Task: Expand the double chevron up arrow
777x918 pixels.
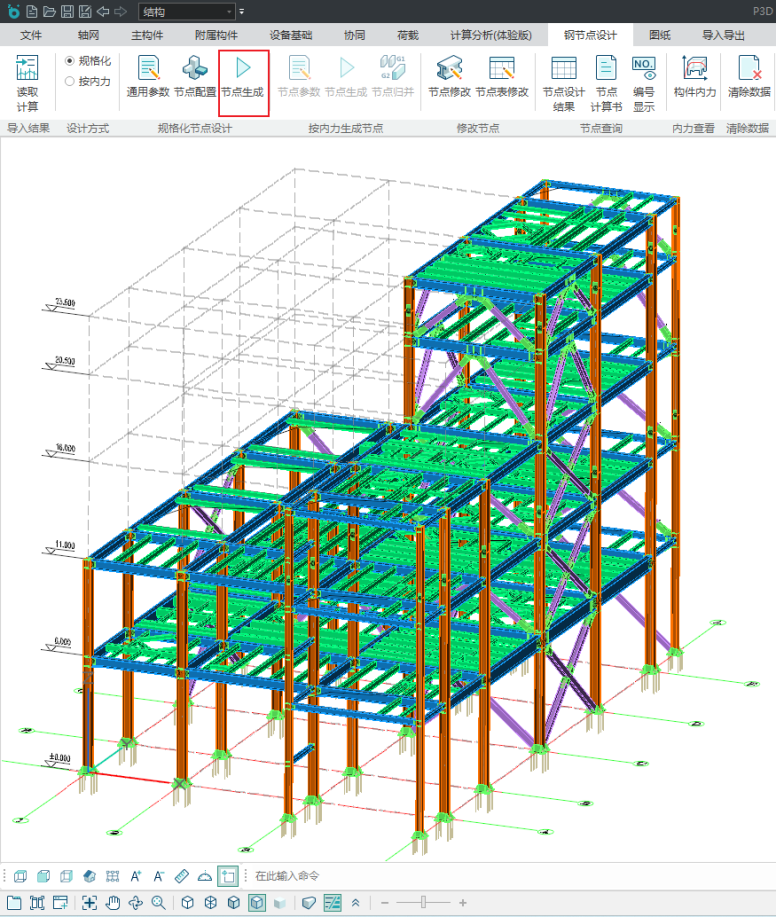Action: [x=355, y=903]
